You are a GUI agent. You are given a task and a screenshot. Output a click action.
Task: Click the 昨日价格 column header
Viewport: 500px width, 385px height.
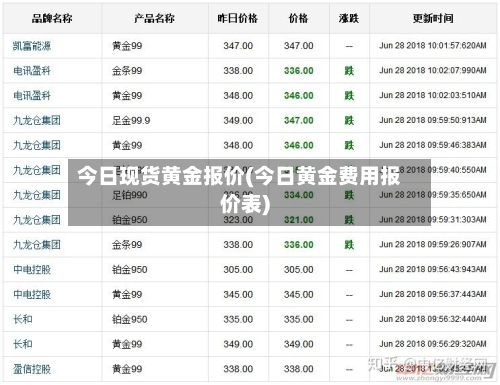tap(238, 18)
